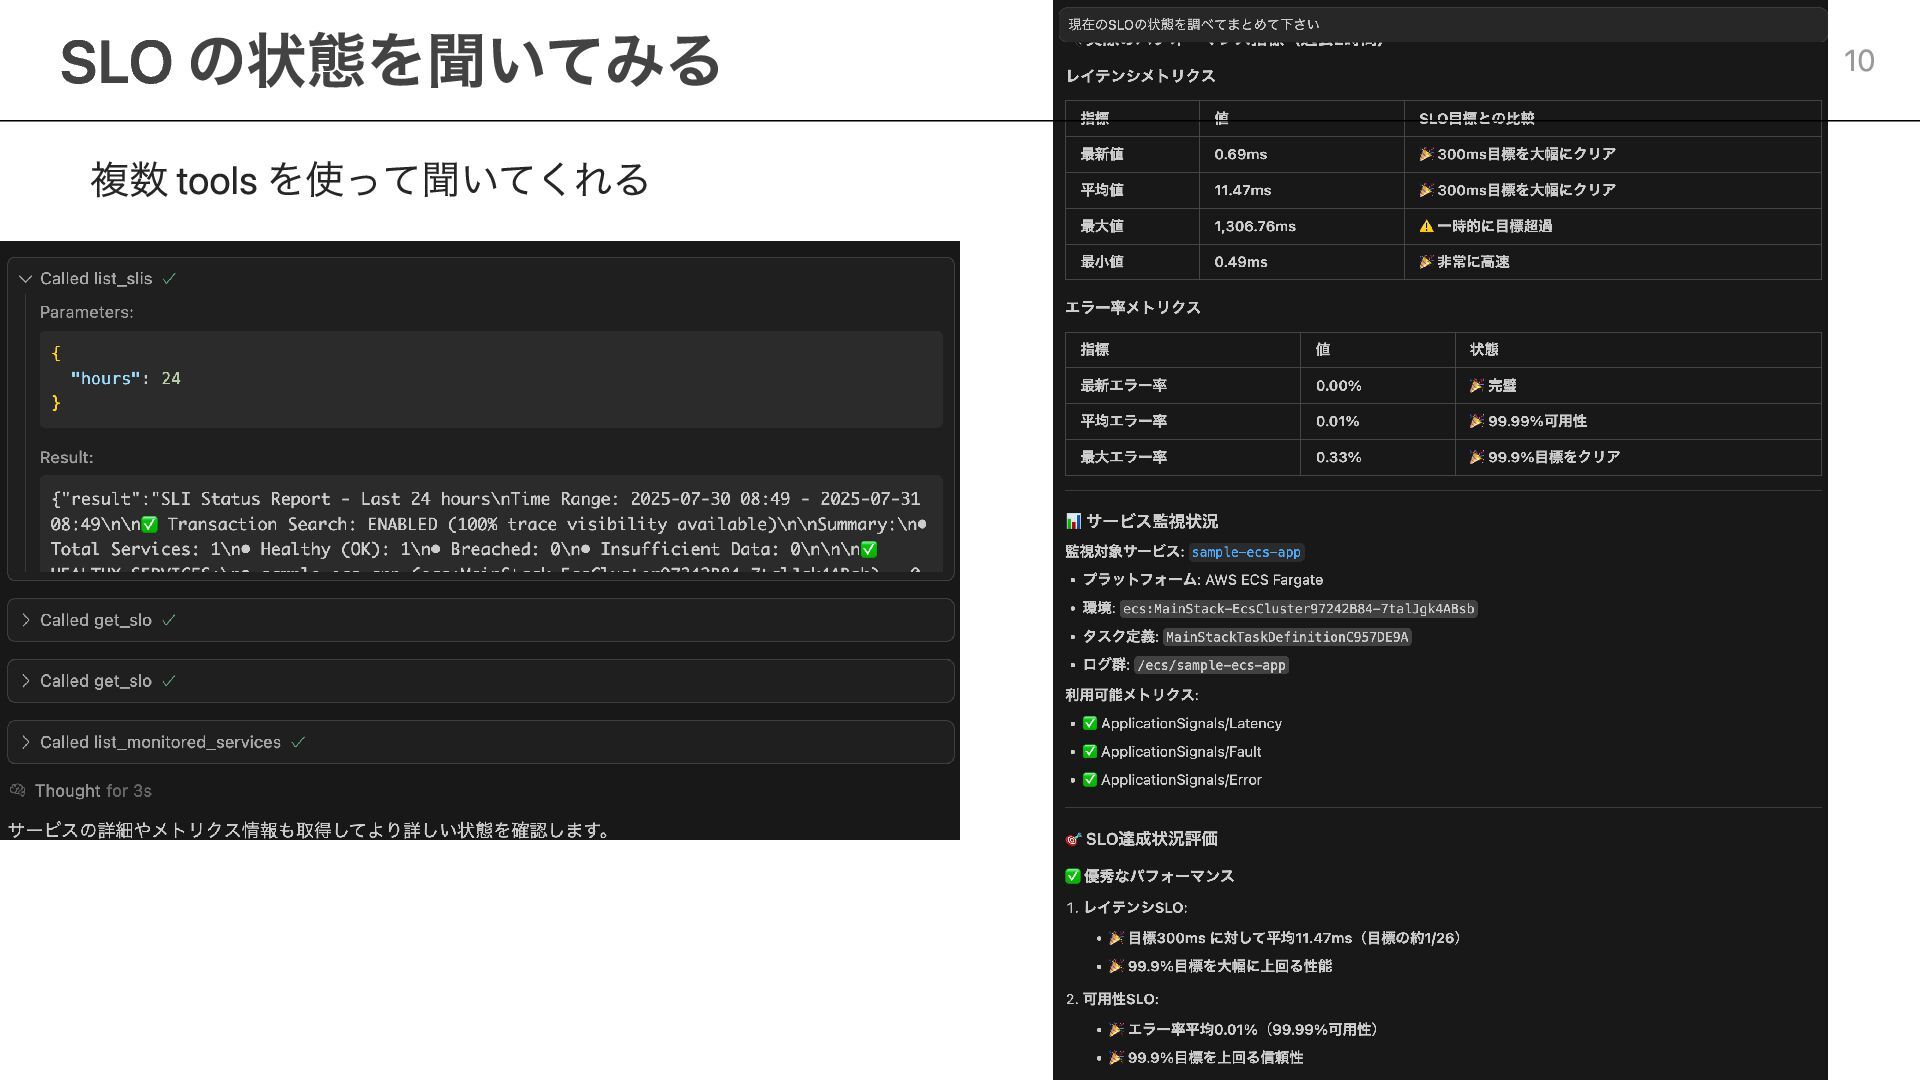Click the Parameters: label under list_slis

coord(87,313)
